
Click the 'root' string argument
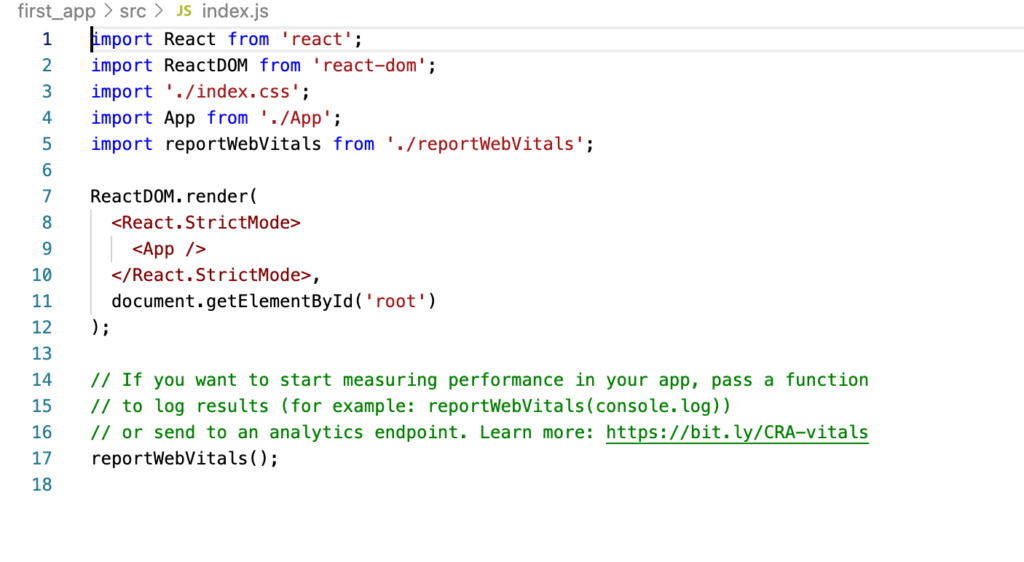400,301
